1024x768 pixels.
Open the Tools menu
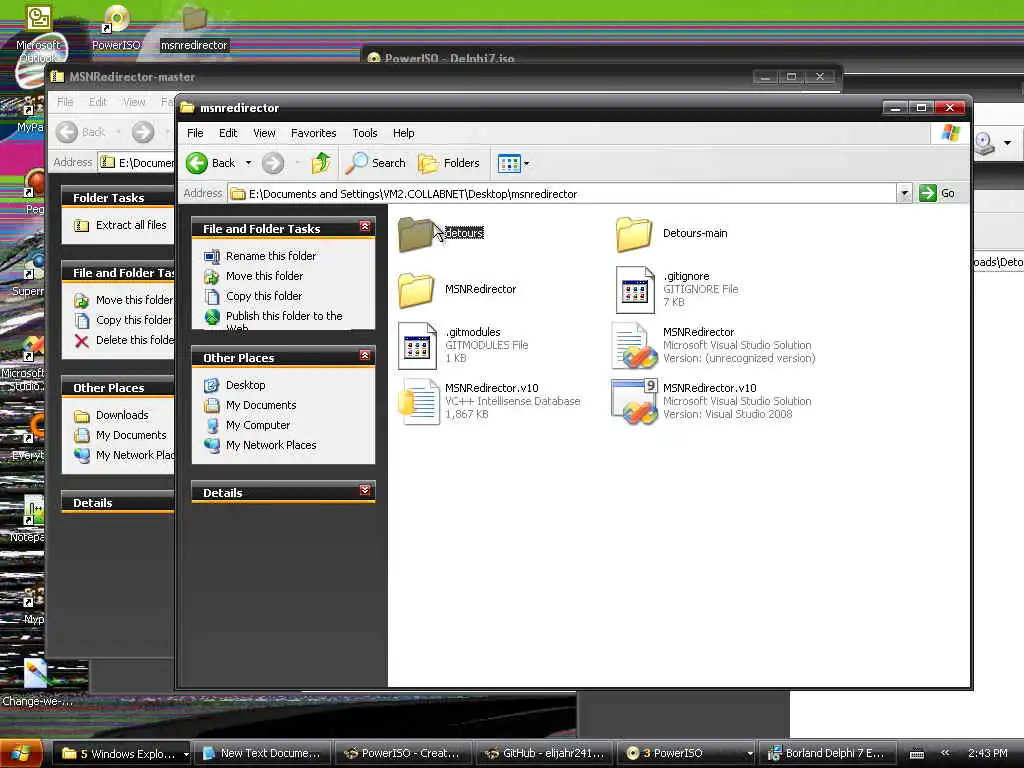click(364, 133)
